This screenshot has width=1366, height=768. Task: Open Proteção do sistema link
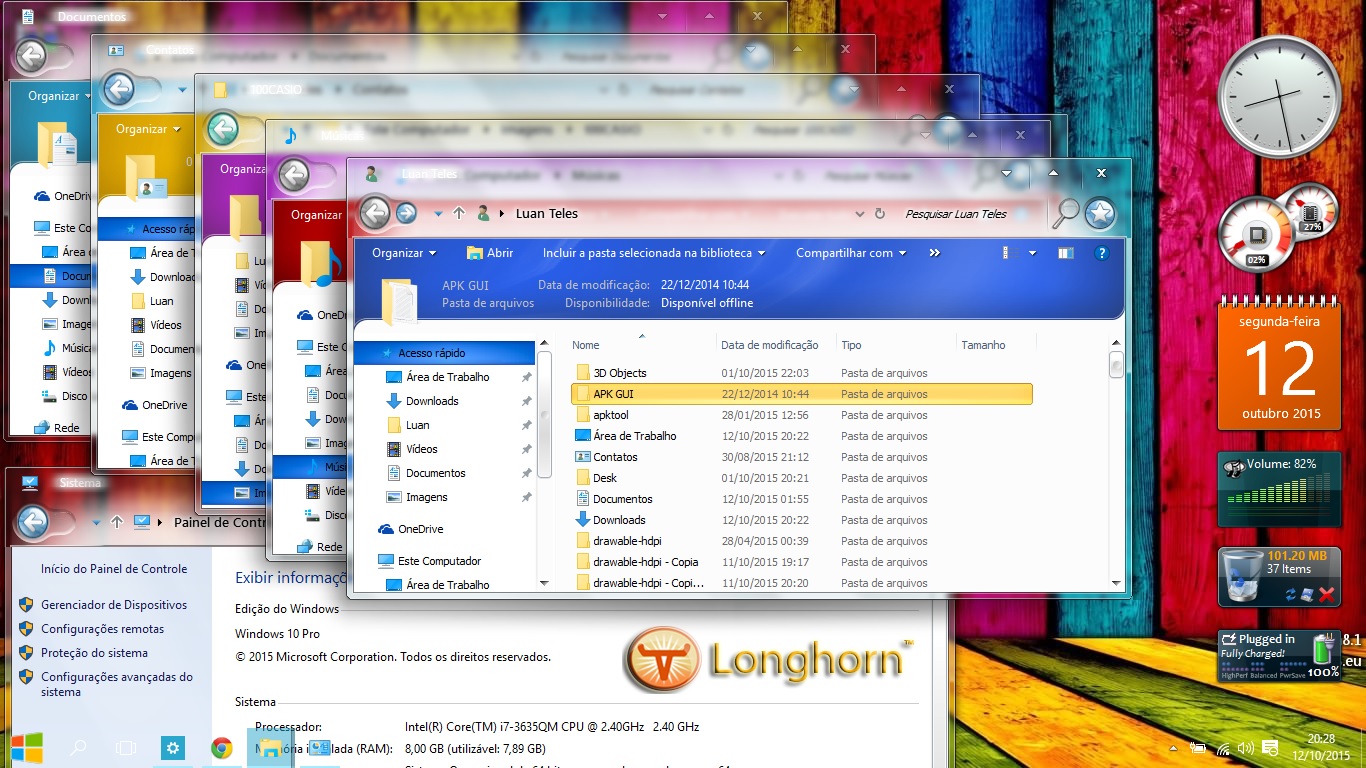[x=94, y=653]
